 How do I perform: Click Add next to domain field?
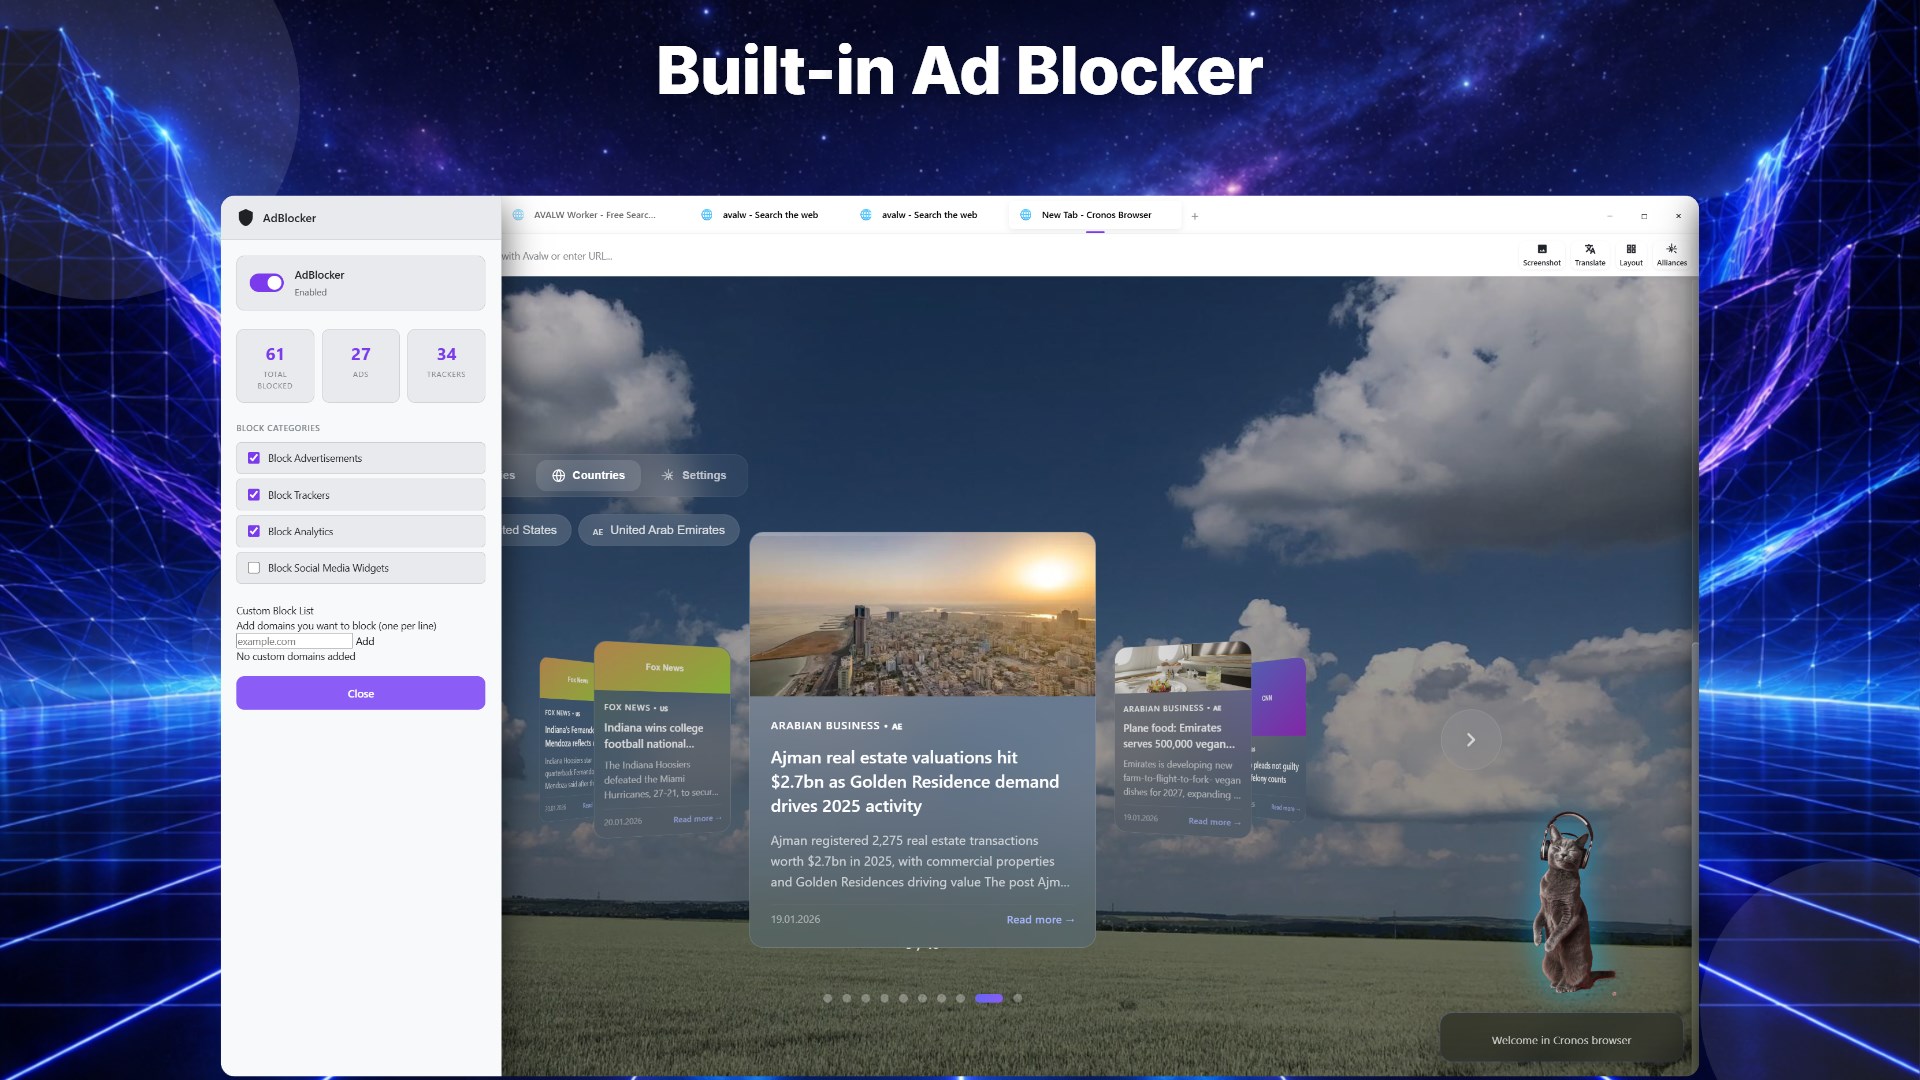tap(365, 641)
